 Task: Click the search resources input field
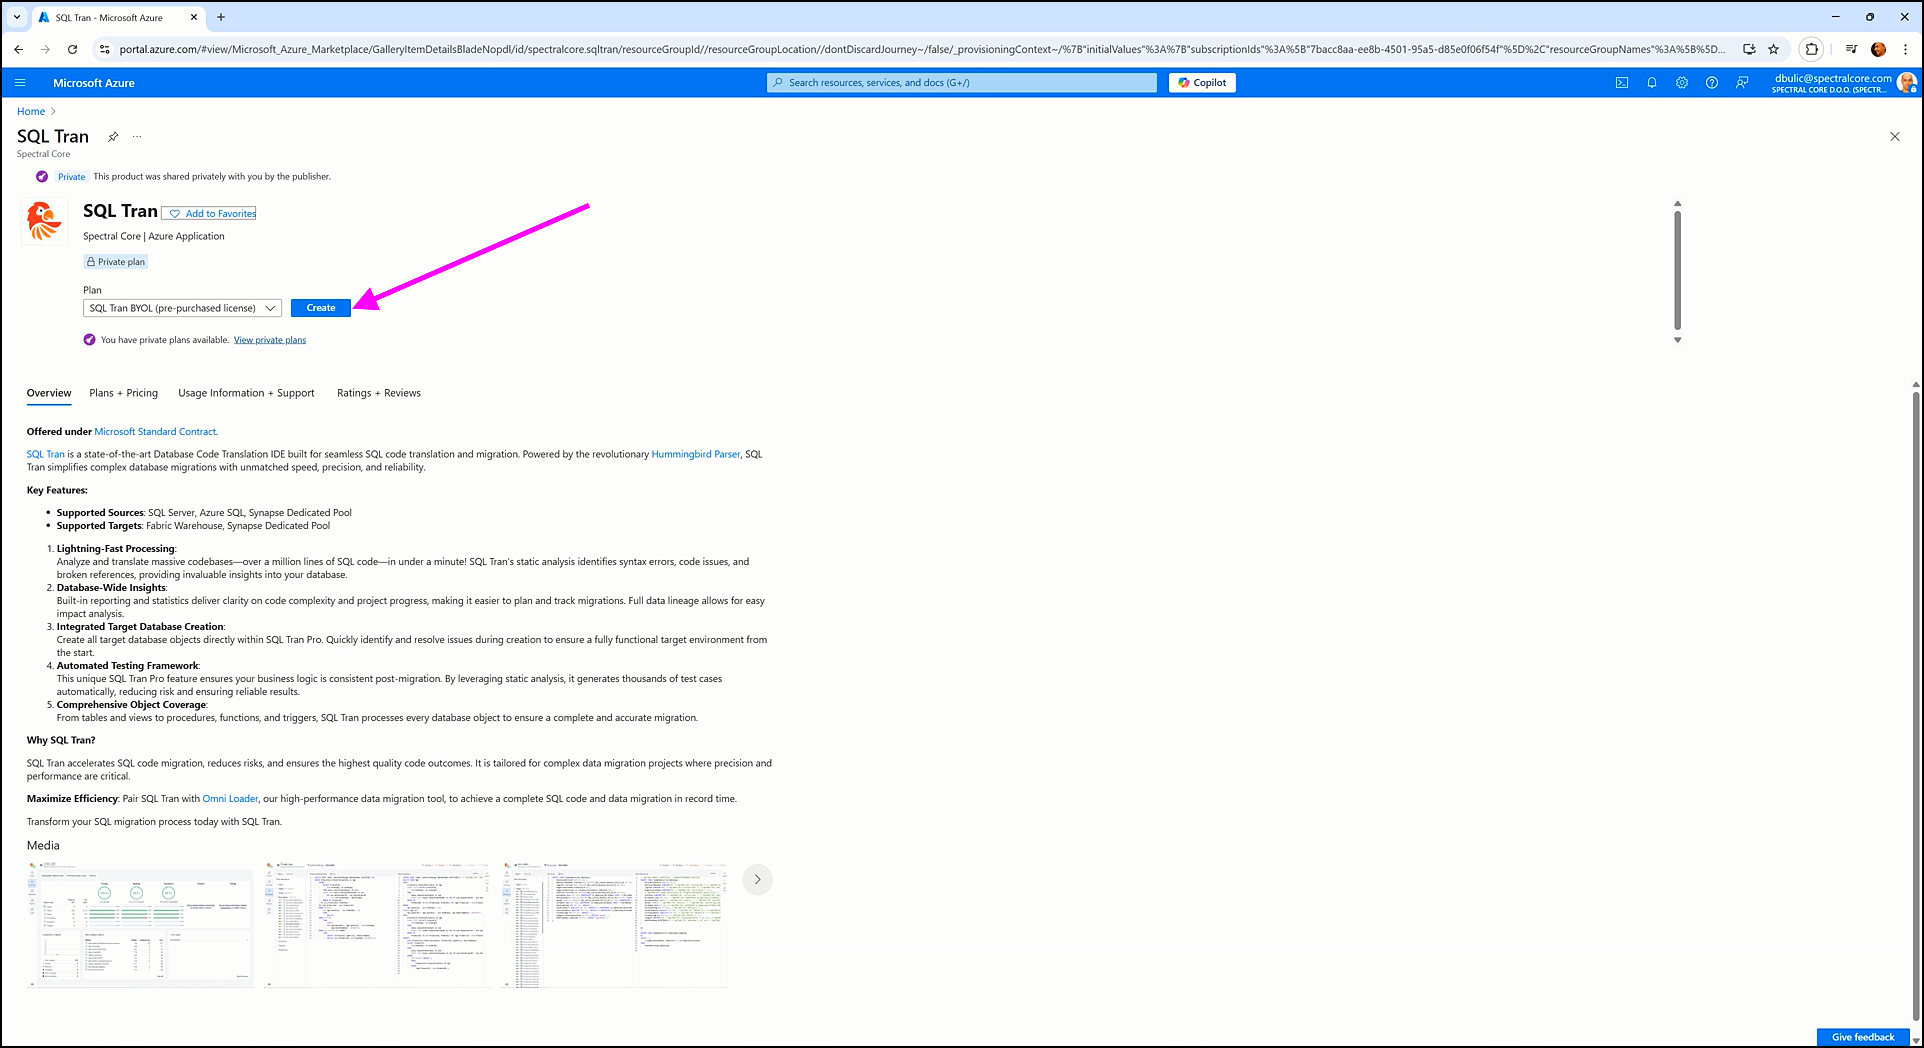[x=962, y=83]
